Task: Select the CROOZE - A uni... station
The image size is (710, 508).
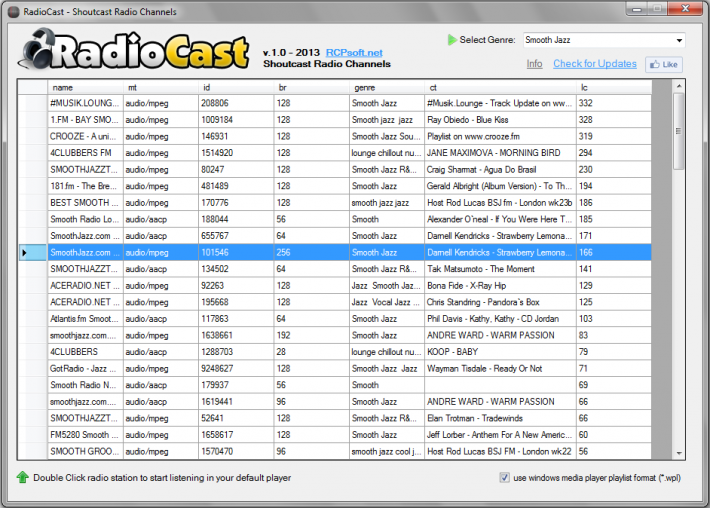Action: pyautogui.click(x=85, y=136)
